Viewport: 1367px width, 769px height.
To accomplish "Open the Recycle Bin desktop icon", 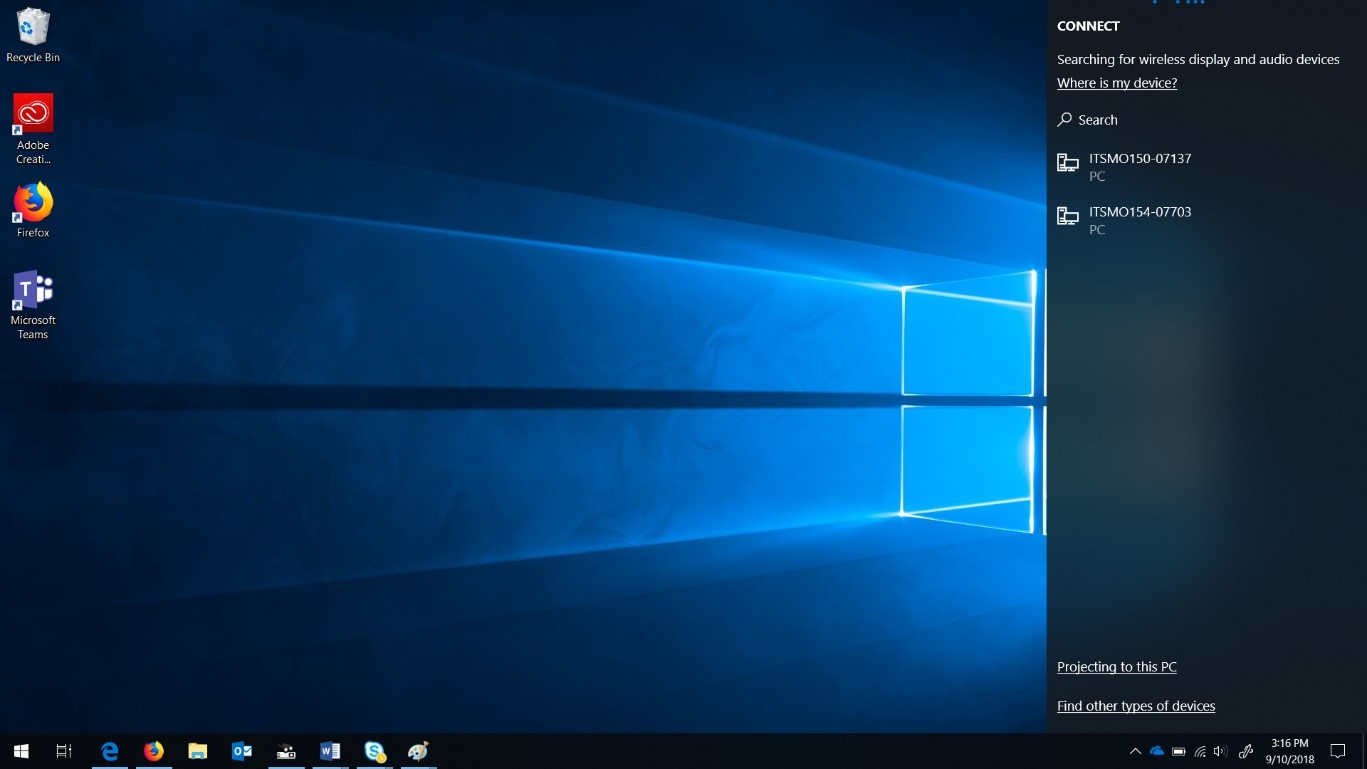I will tap(33, 35).
